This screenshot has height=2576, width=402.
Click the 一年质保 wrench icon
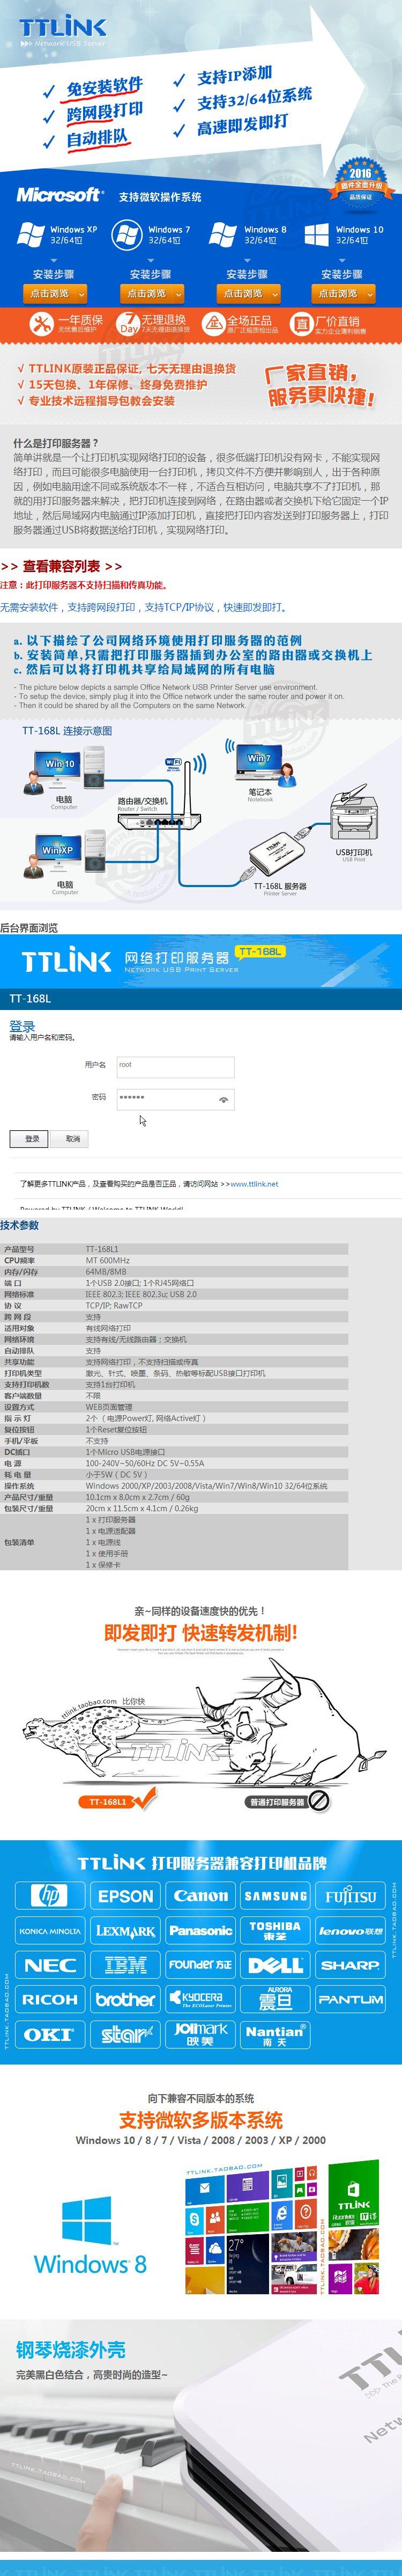[x=41, y=324]
